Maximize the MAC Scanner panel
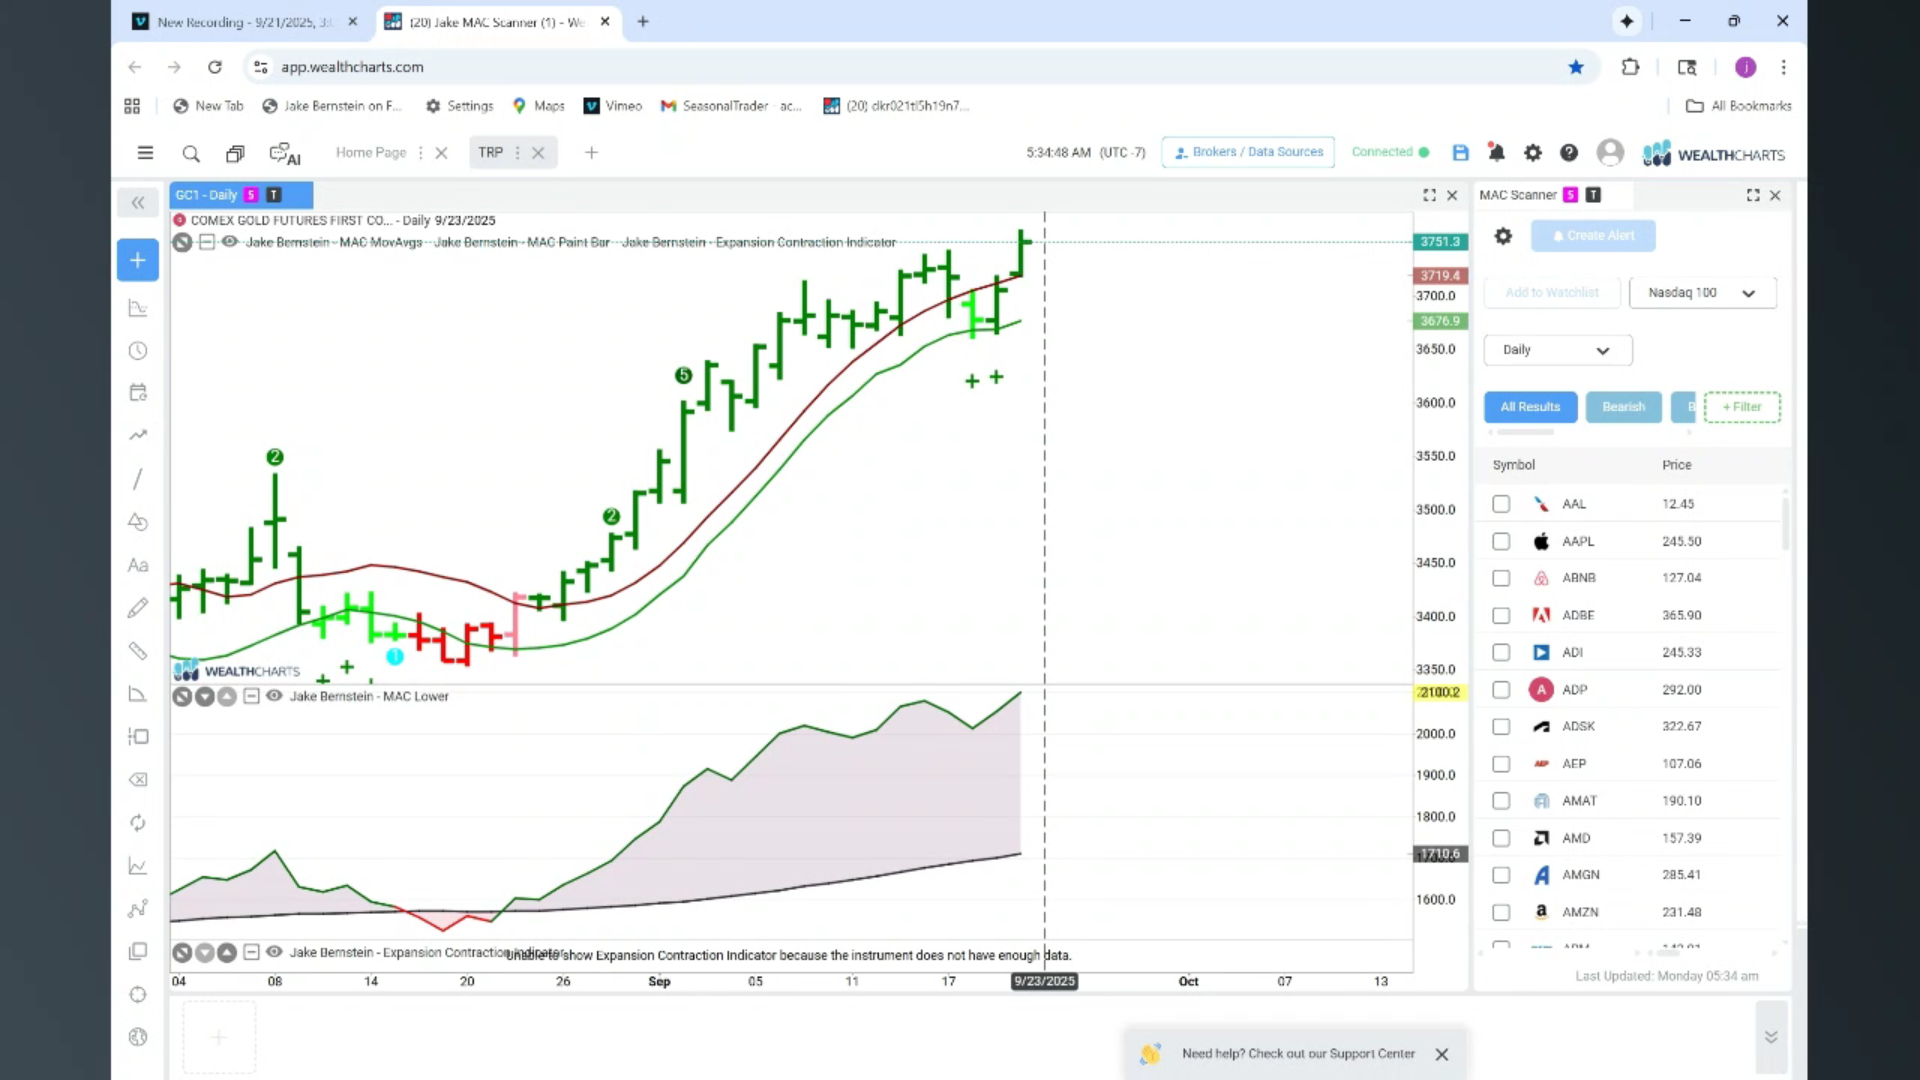Screen dimensions: 1920x1080 click(1752, 195)
